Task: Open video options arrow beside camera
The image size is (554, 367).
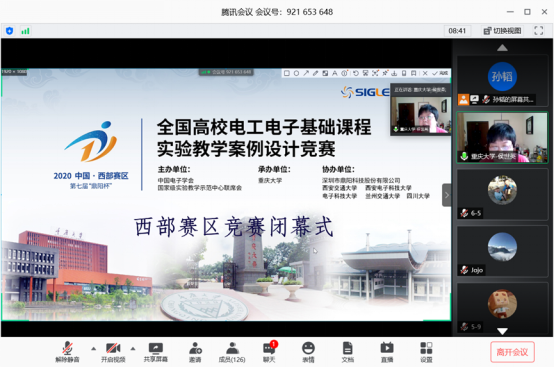Action: [x=133, y=349]
